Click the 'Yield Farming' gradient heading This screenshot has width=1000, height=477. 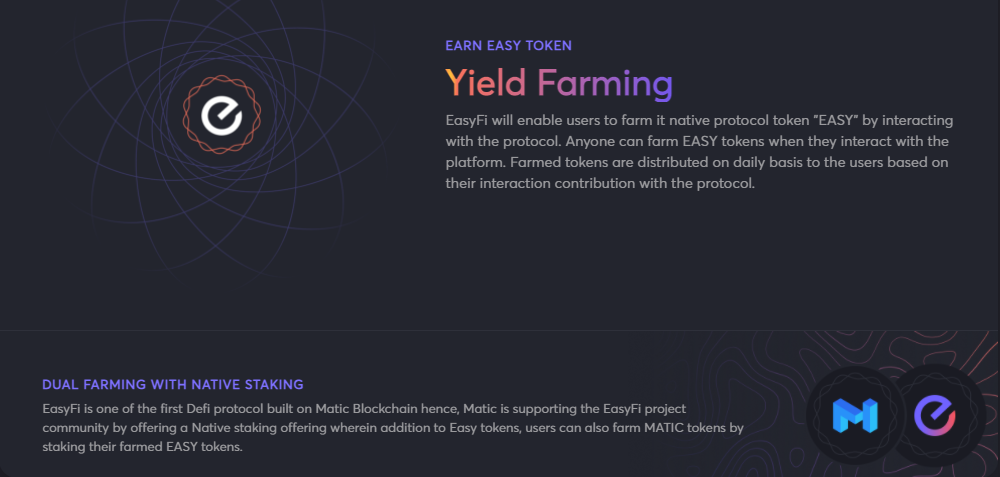(x=559, y=84)
